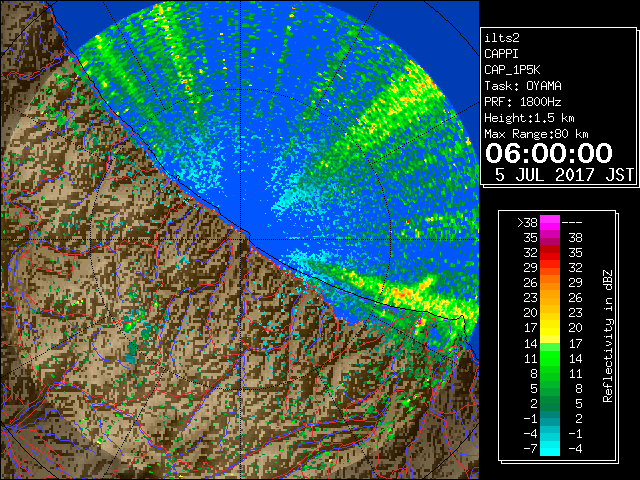Select the Task: OYAMA text
Screen dimensions: 640x480
coord(523,86)
